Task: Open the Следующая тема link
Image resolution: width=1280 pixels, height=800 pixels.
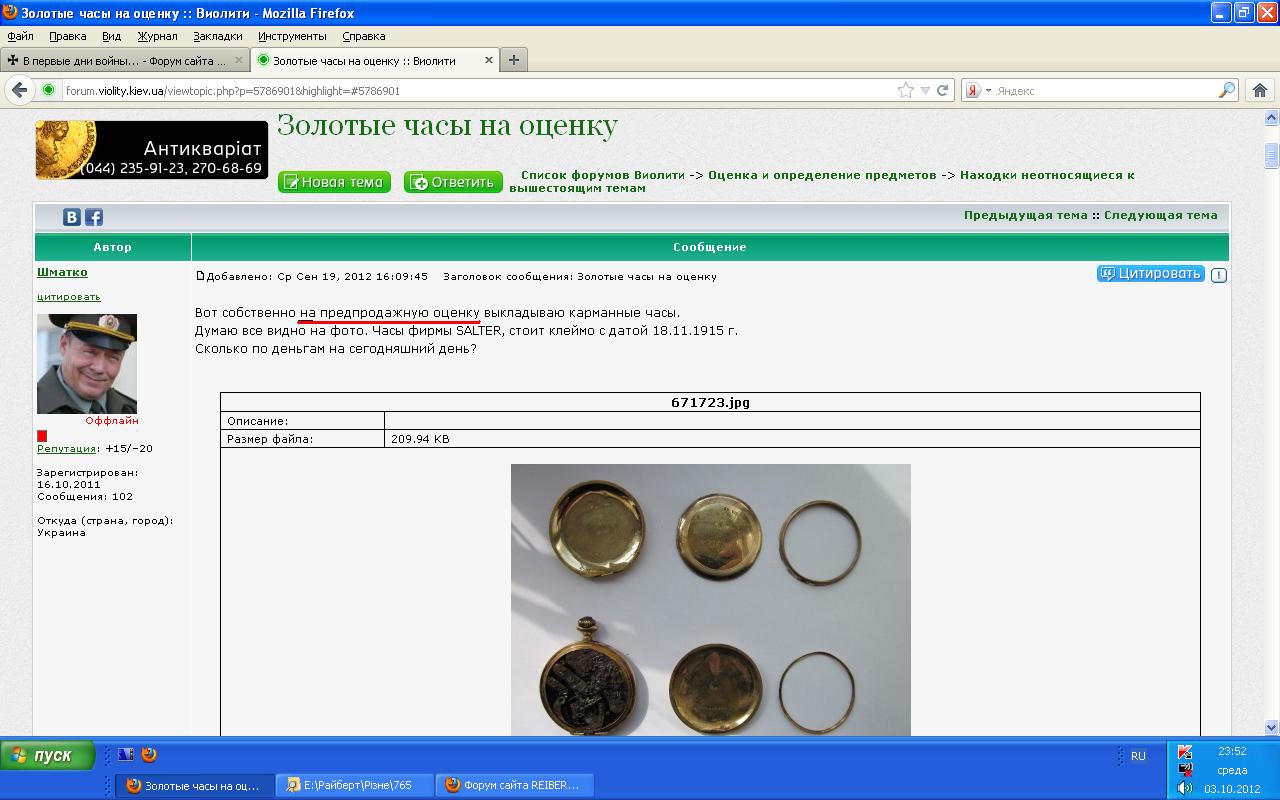Action: coord(1160,215)
